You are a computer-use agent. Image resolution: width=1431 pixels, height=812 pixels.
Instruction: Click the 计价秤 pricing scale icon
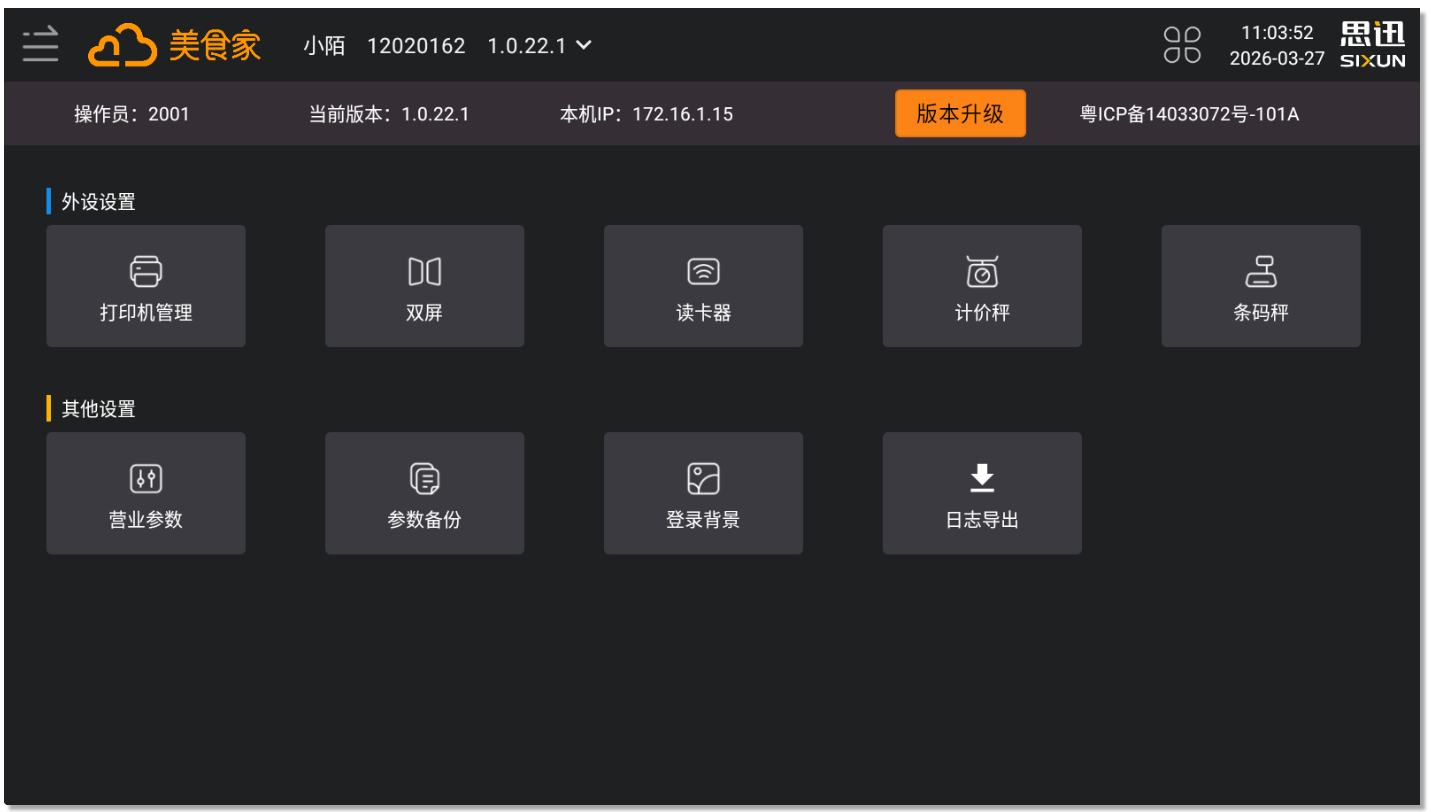pos(982,271)
